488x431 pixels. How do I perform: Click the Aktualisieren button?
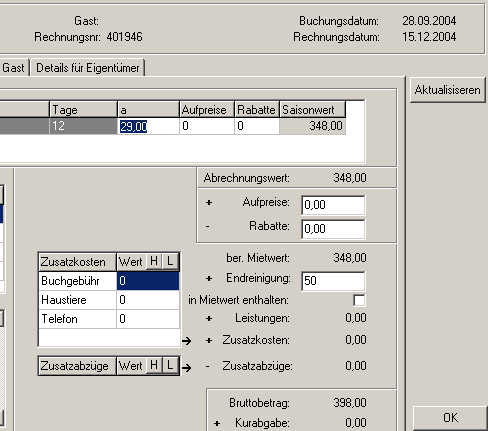[x=447, y=90]
